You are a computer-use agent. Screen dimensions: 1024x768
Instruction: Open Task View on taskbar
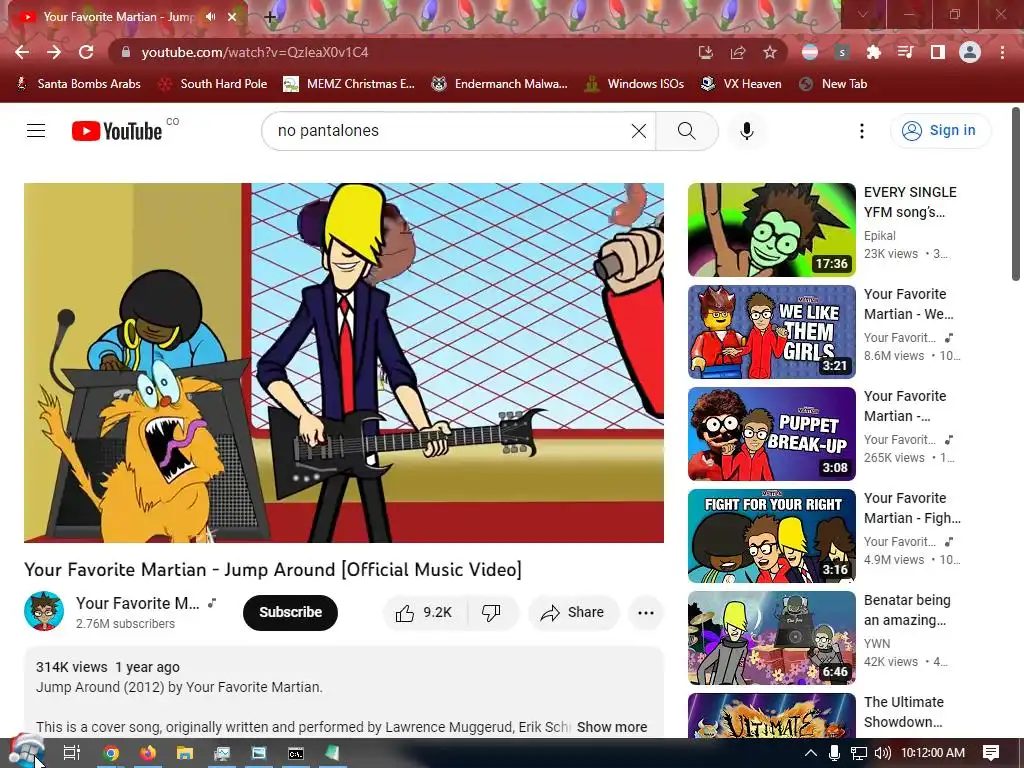tap(71, 753)
